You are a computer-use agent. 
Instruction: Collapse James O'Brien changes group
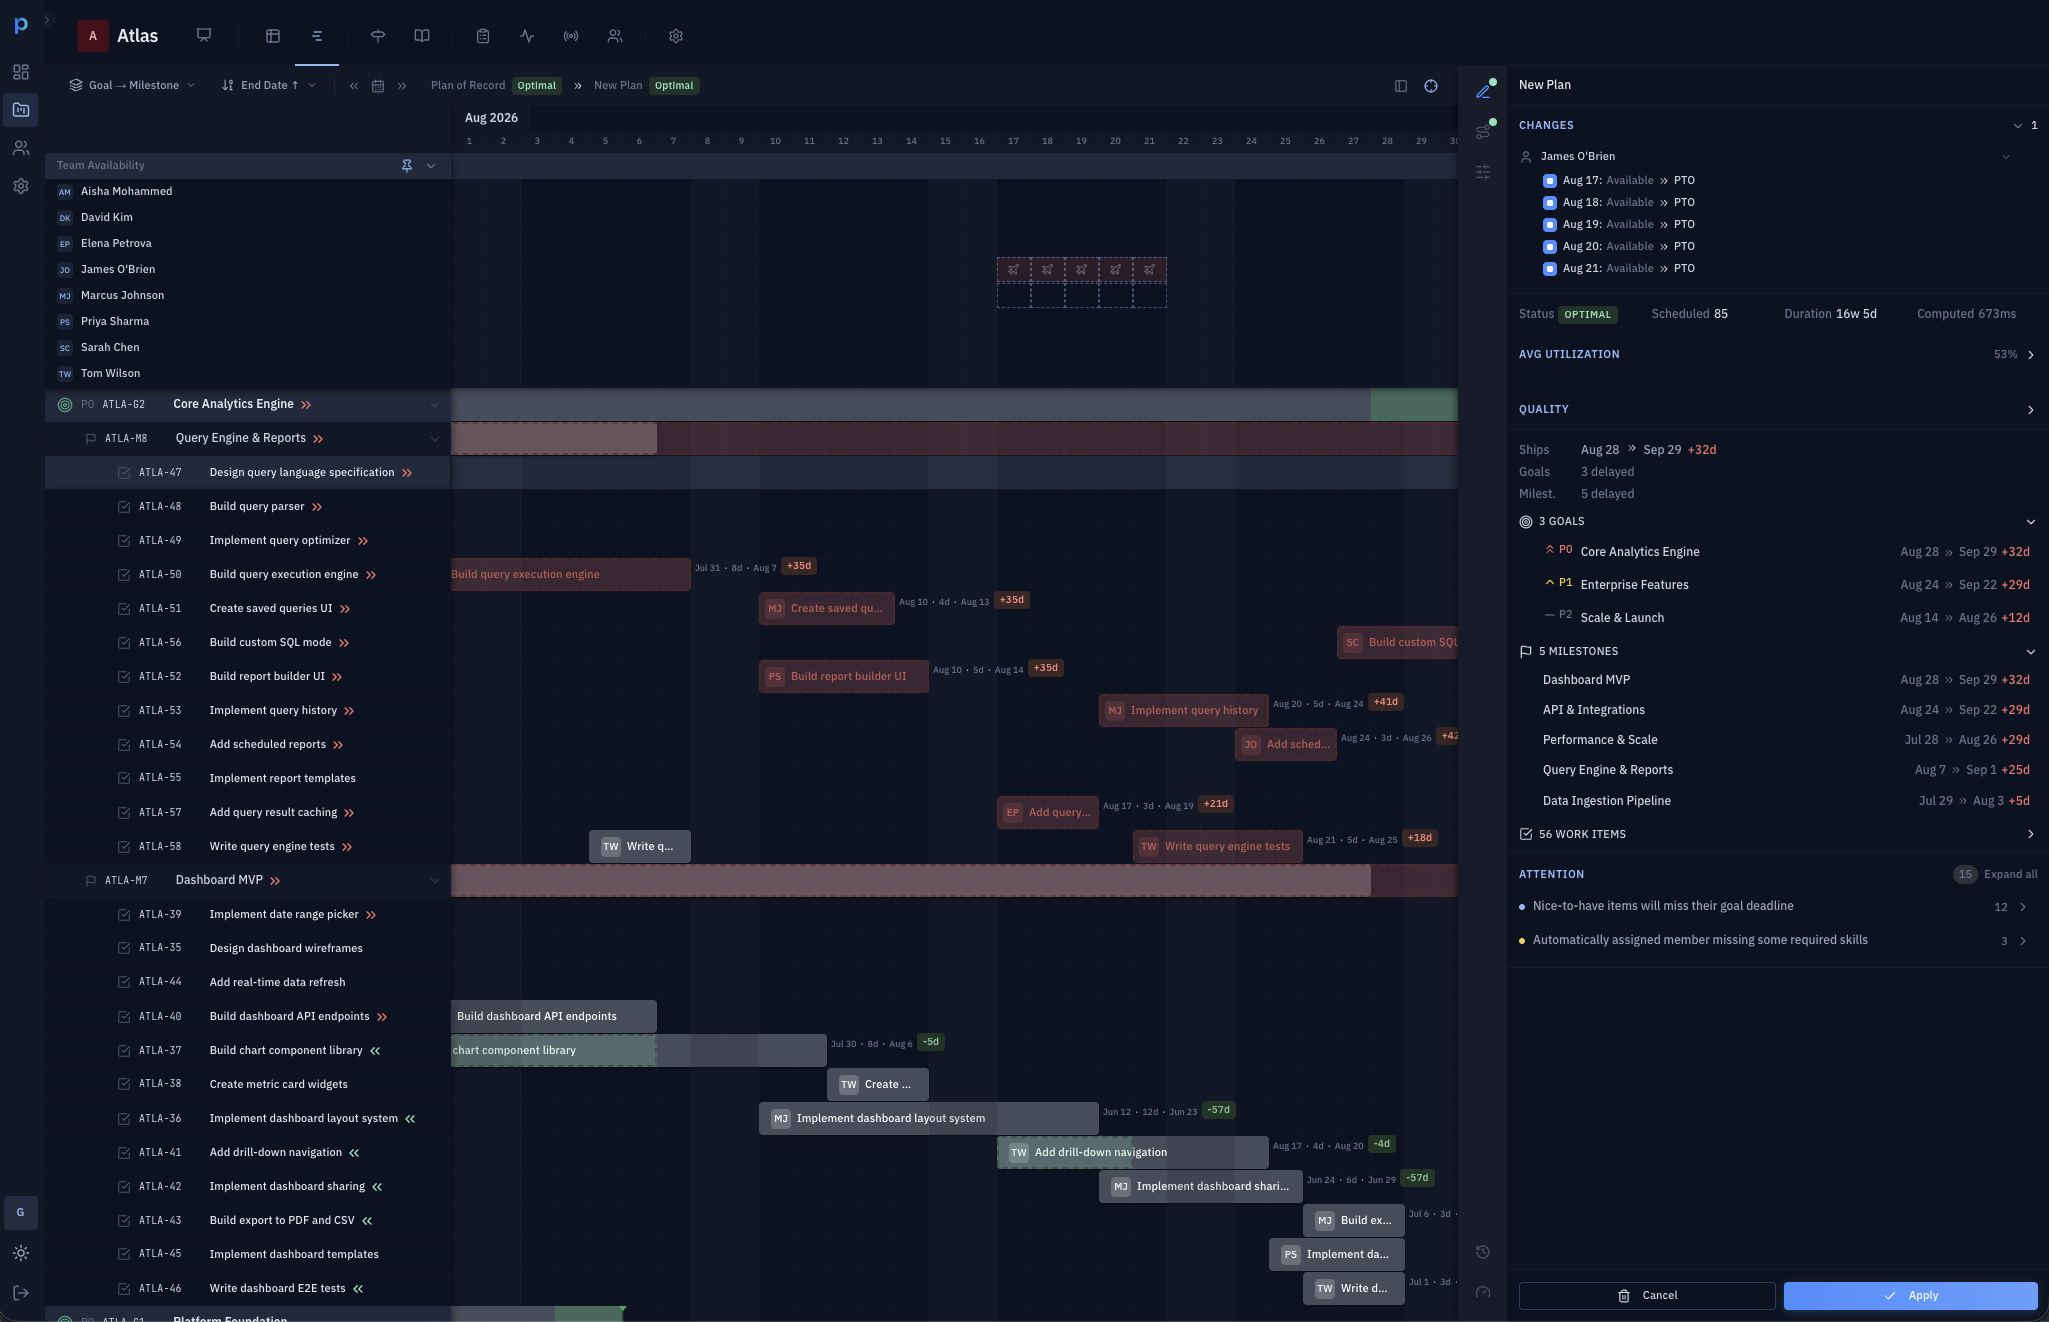pyautogui.click(x=2005, y=157)
